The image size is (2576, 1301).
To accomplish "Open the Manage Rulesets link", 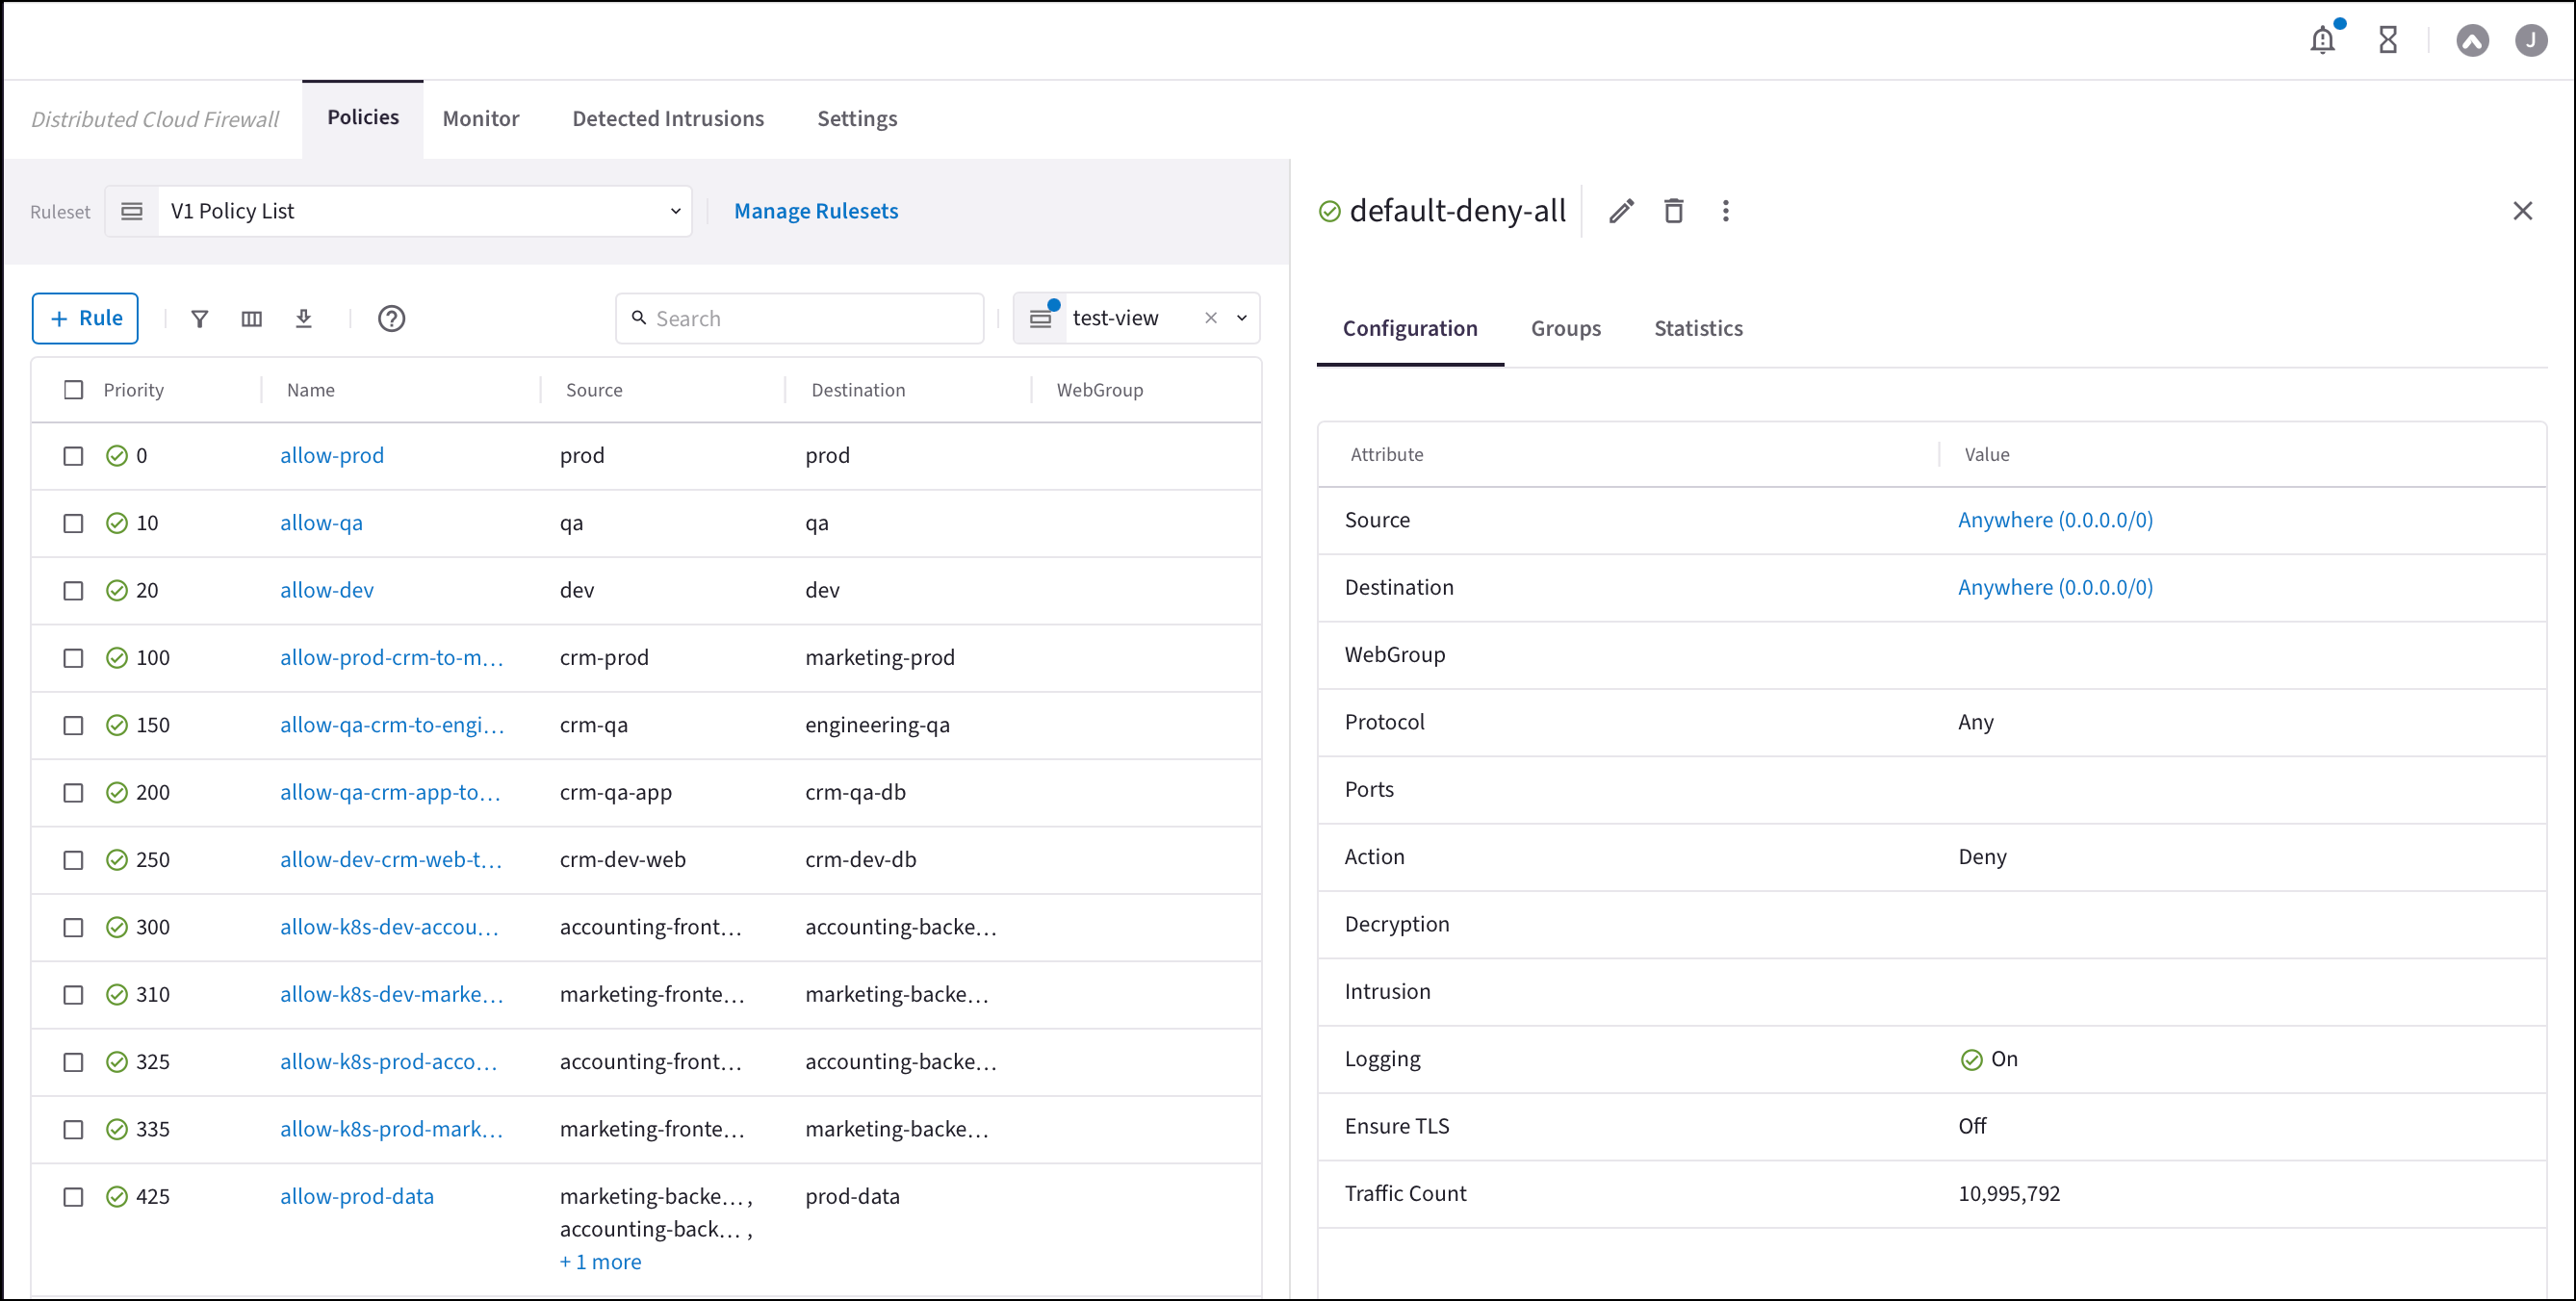I will pyautogui.click(x=816, y=211).
